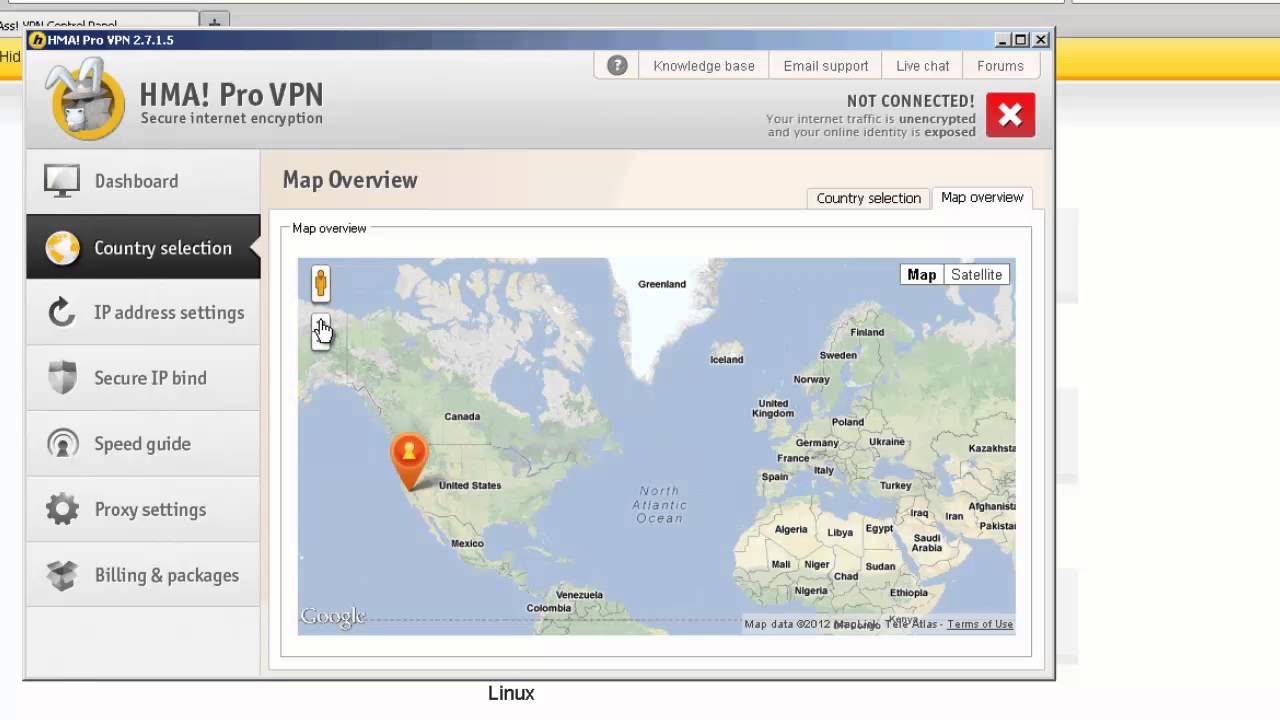Image resolution: width=1280 pixels, height=720 pixels.
Task: Click the Google logo on map
Action: click(333, 617)
